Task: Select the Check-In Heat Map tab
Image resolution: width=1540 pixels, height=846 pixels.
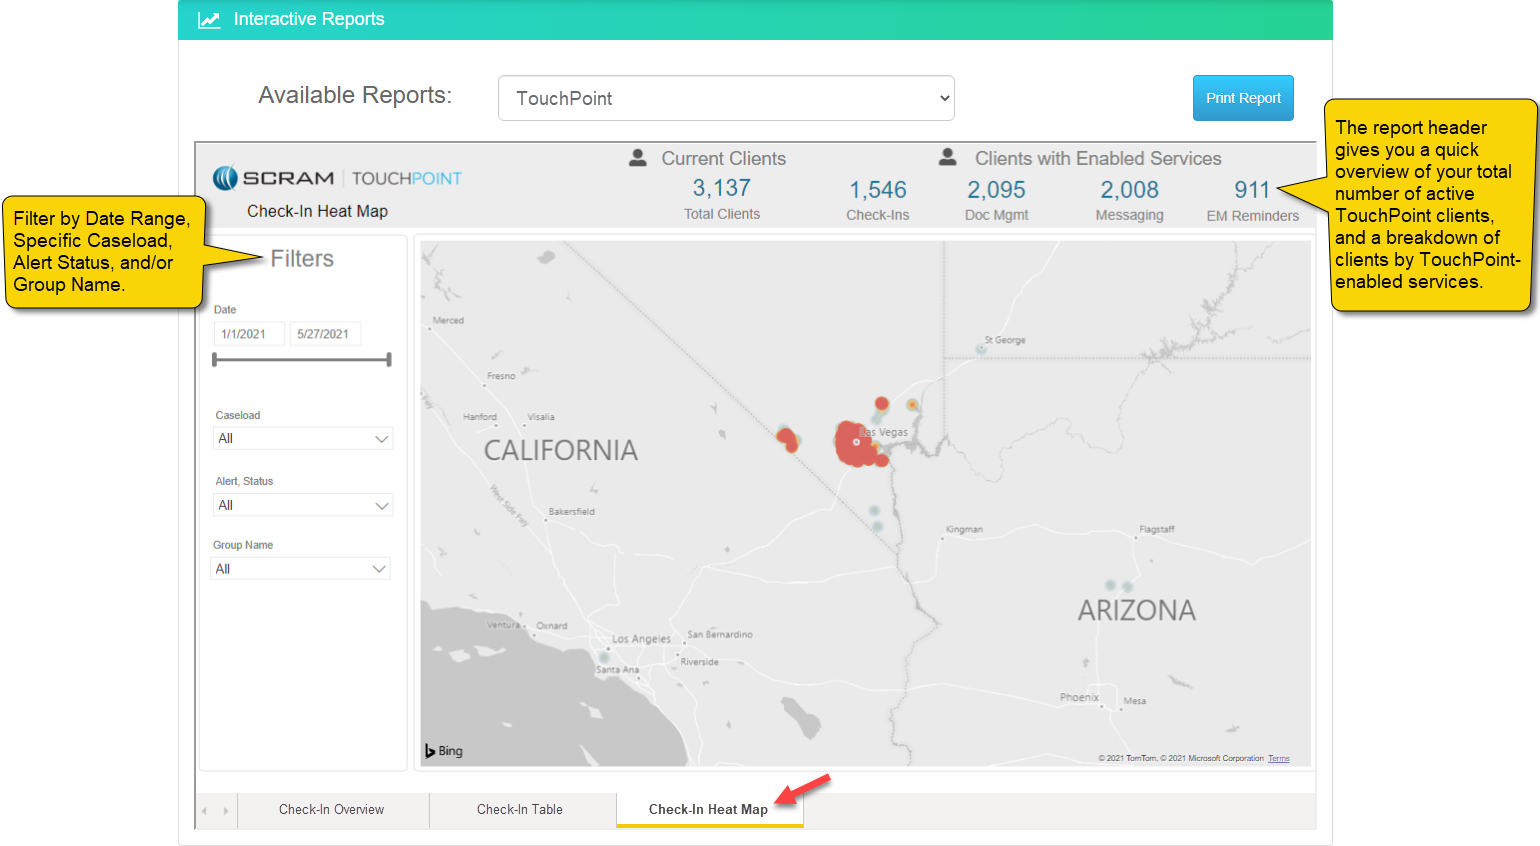Action: pos(708,810)
